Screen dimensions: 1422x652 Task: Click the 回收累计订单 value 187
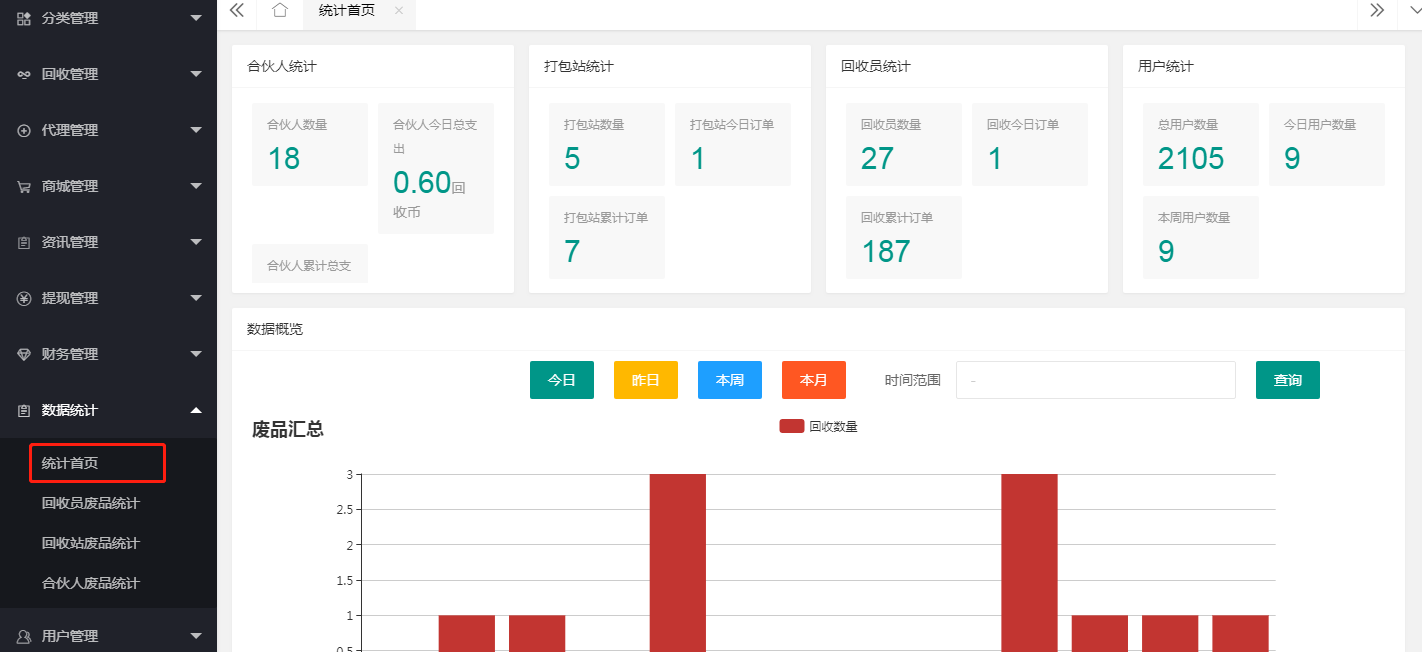tap(886, 251)
